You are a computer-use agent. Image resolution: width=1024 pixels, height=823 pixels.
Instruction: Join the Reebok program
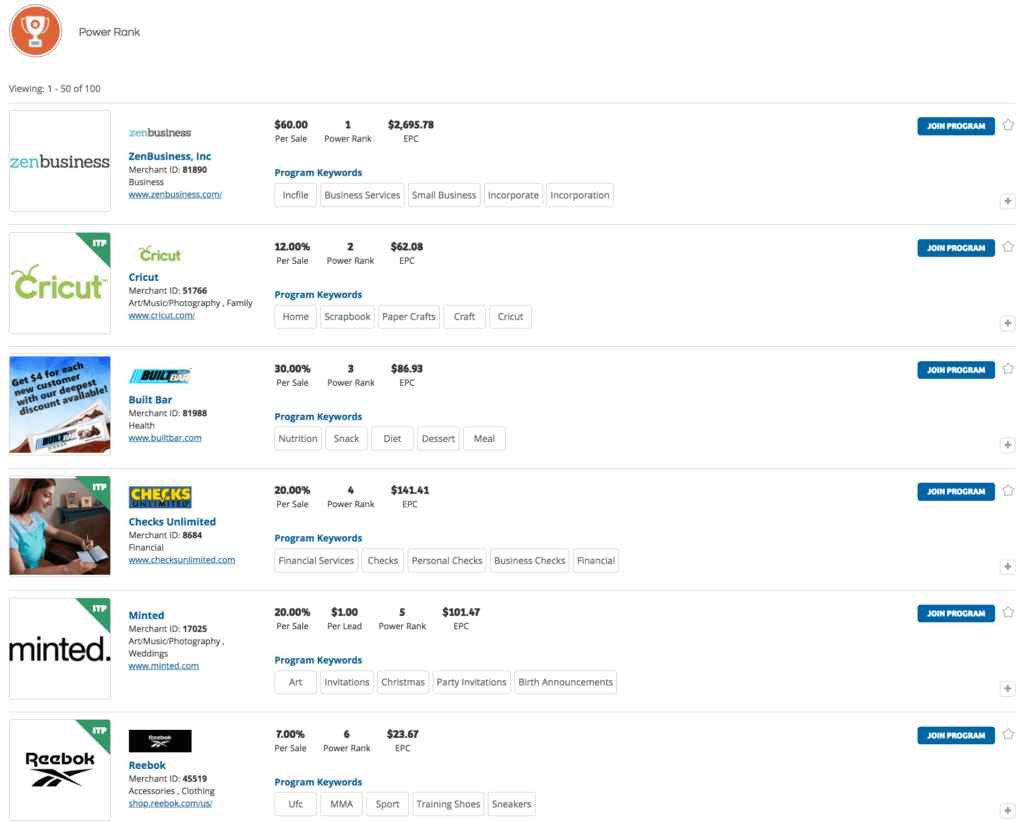point(956,735)
